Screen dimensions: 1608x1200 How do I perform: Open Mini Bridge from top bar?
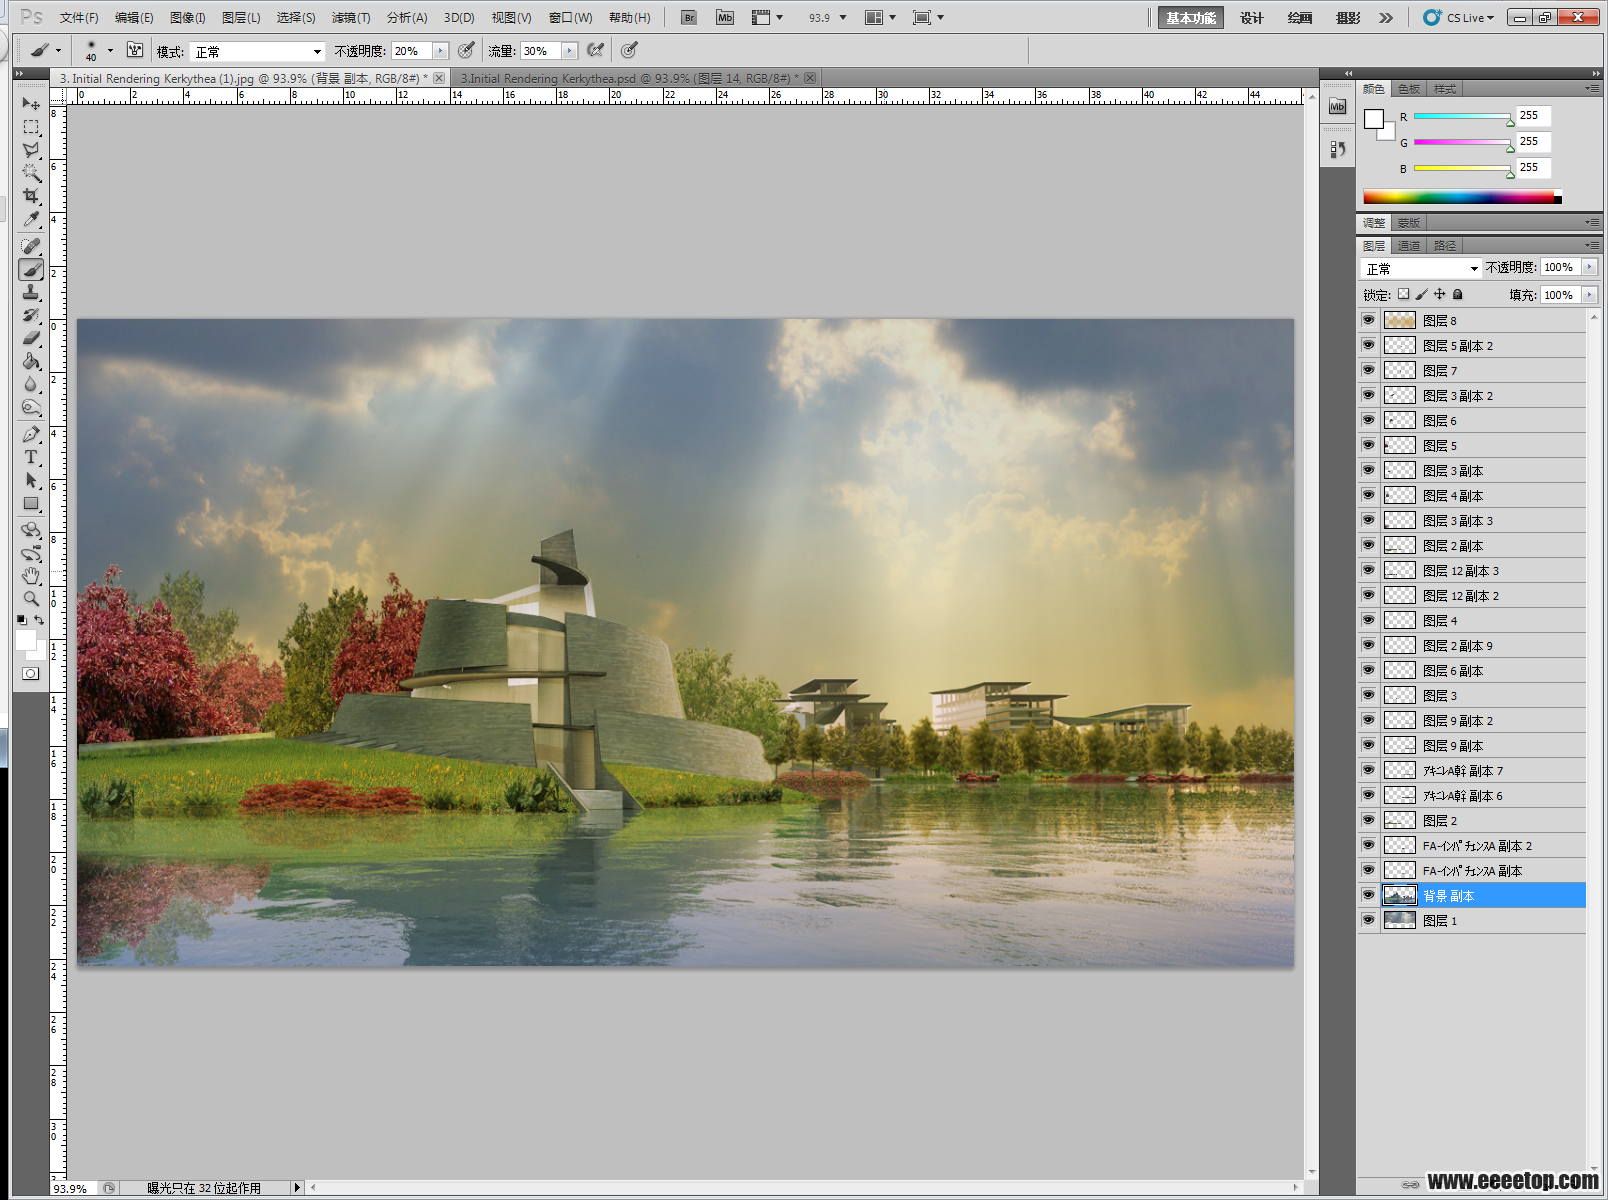[725, 18]
